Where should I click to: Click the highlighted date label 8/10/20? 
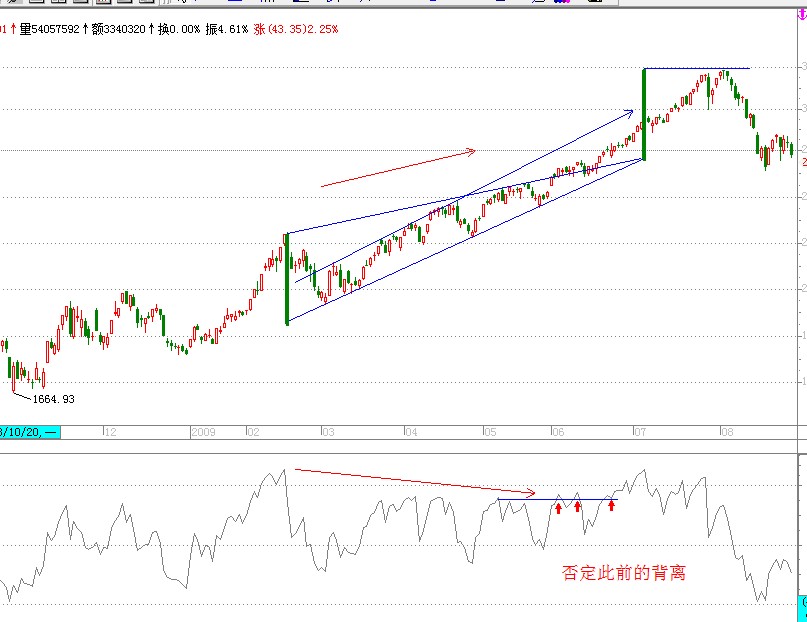click(x=29, y=432)
